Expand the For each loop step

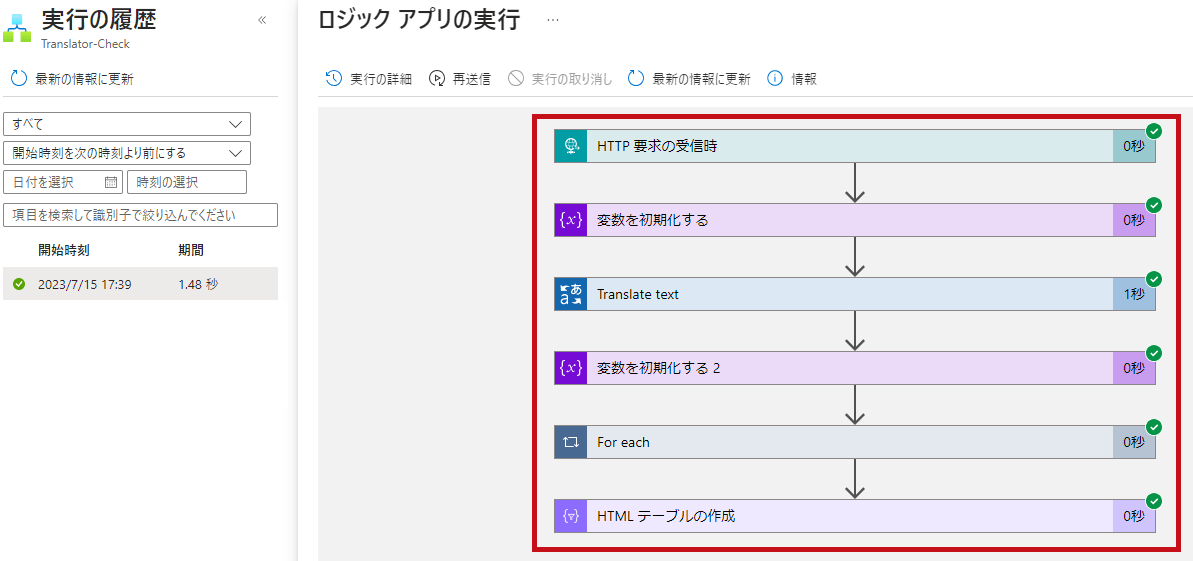(x=854, y=441)
